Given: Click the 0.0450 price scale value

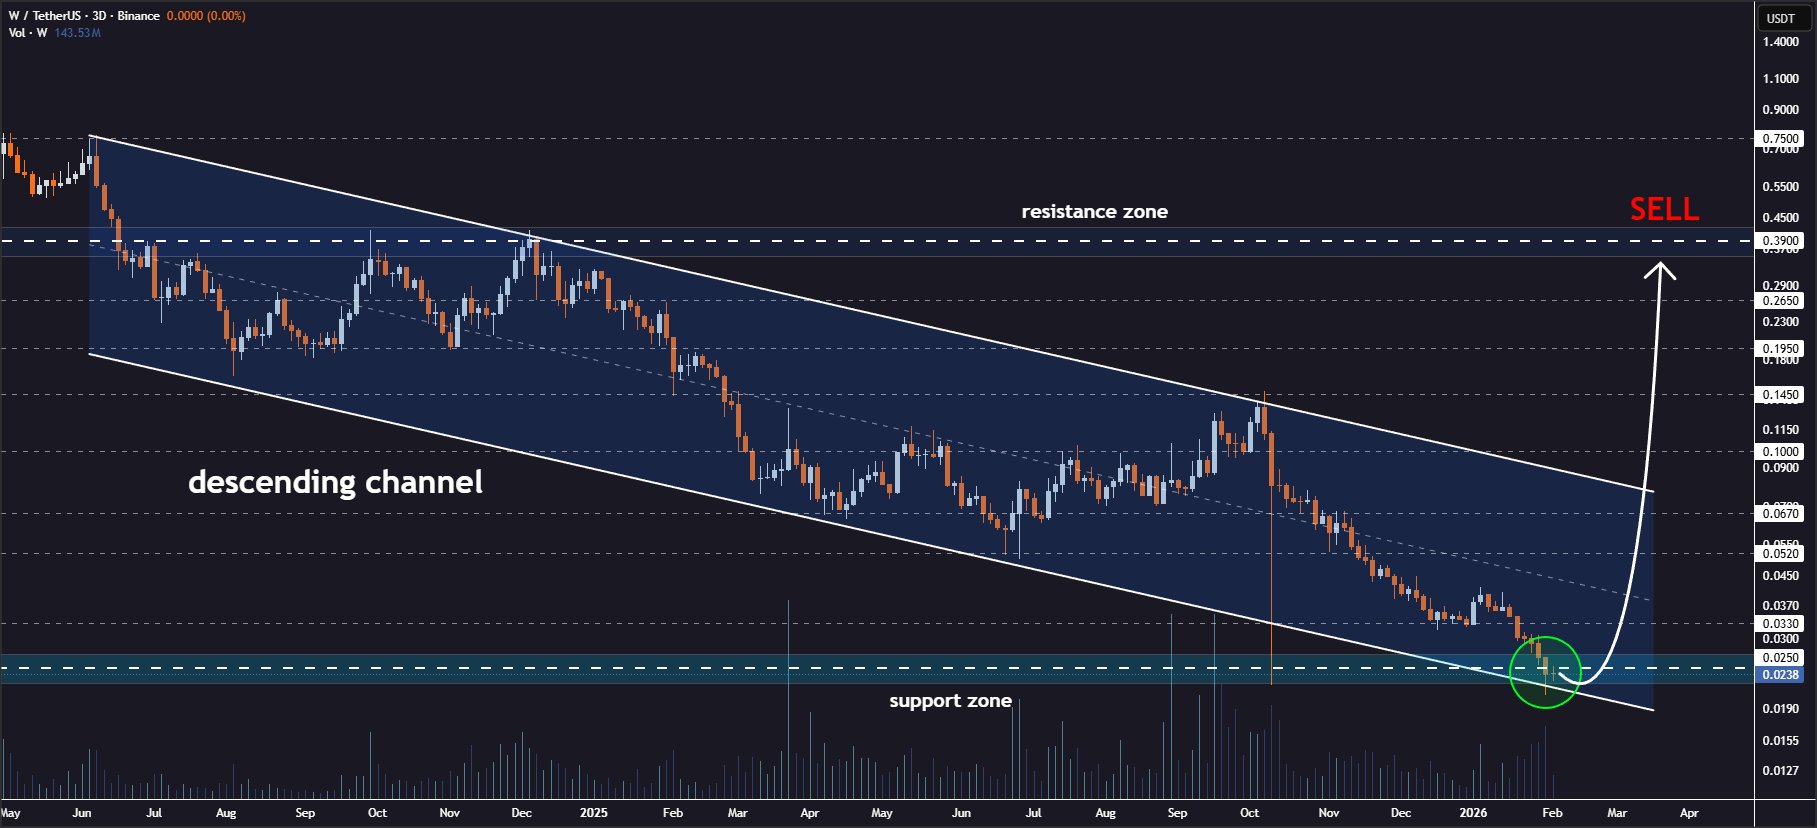Looking at the screenshot, I should (x=1780, y=576).
